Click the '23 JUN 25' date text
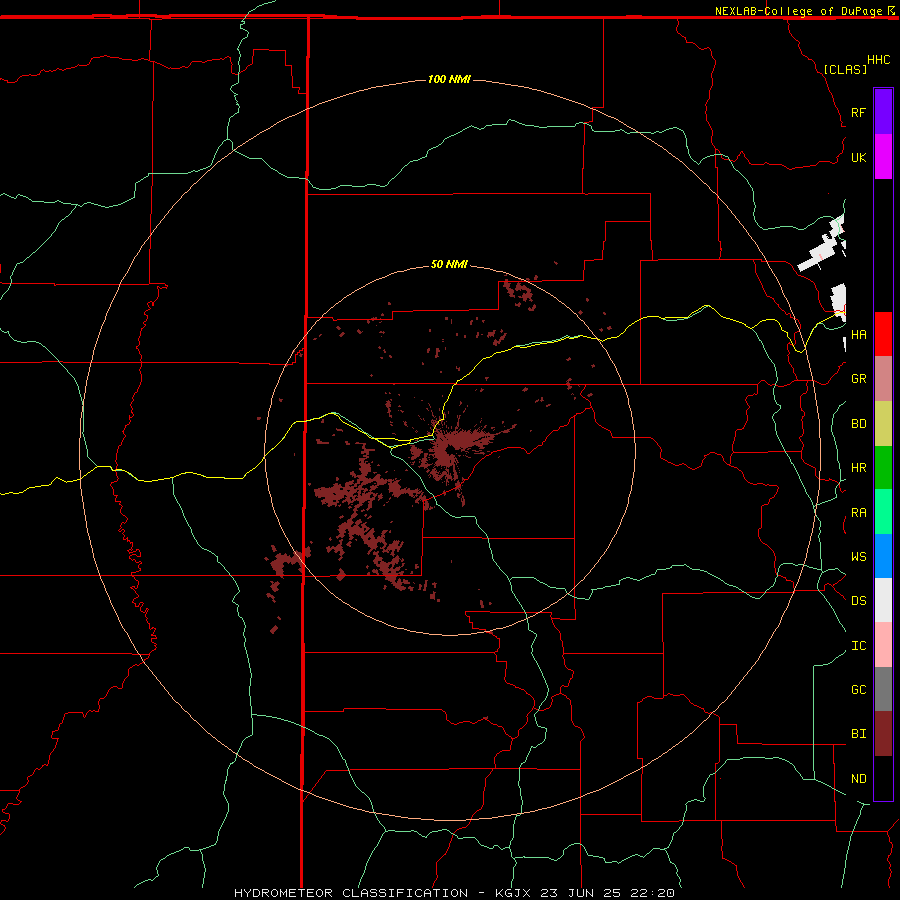This screenshot has width=900, height=900. (580, 893)
